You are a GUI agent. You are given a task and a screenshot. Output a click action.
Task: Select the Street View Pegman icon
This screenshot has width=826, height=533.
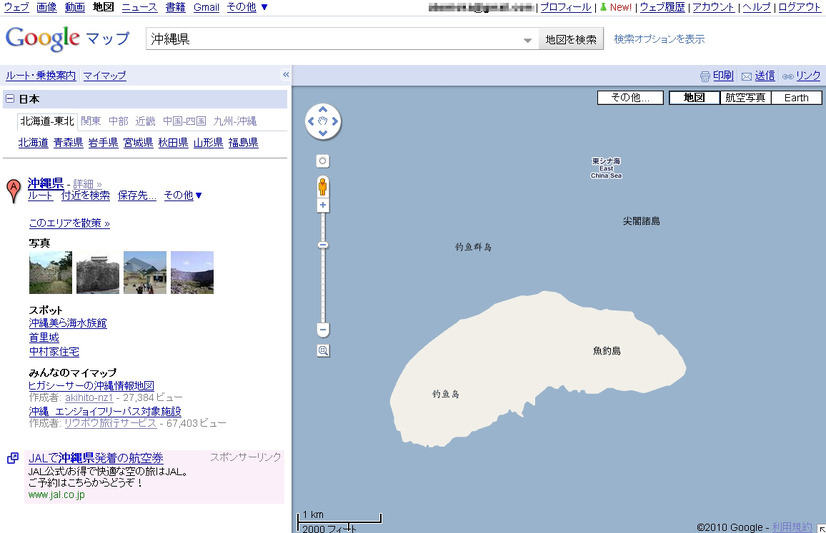[x=323, y=186]
